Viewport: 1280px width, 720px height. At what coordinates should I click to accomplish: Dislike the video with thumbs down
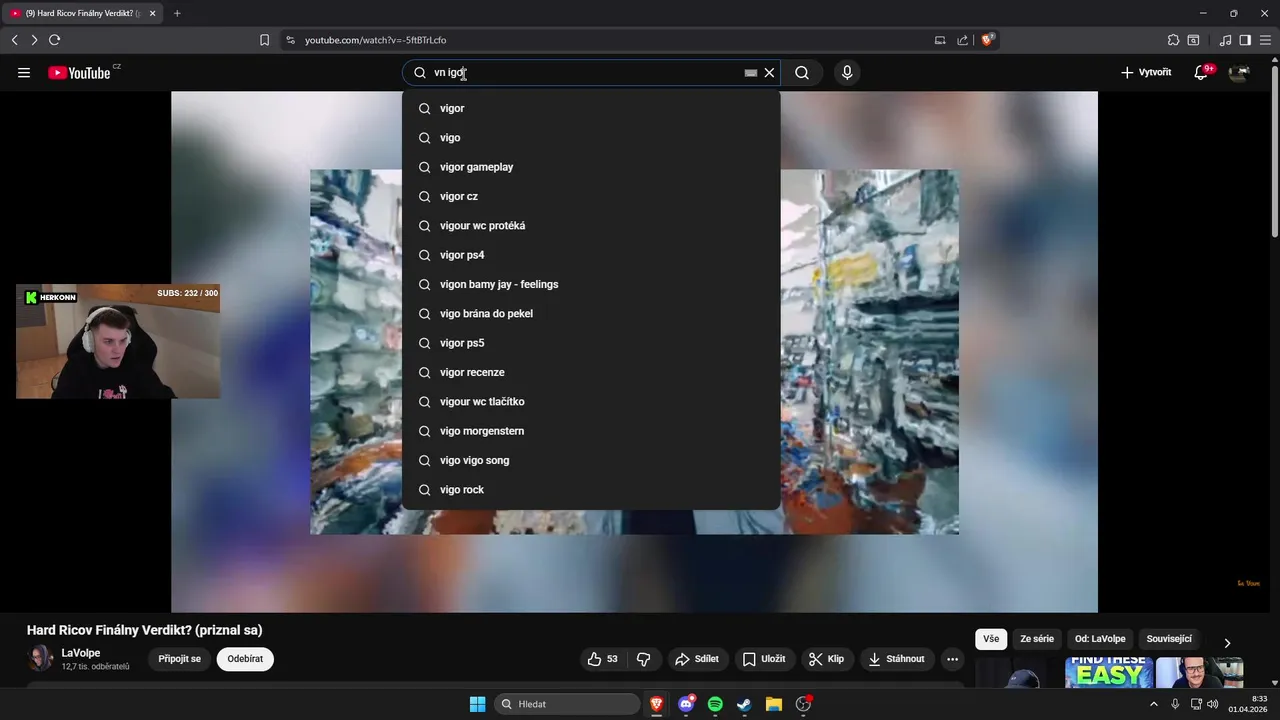644,659
